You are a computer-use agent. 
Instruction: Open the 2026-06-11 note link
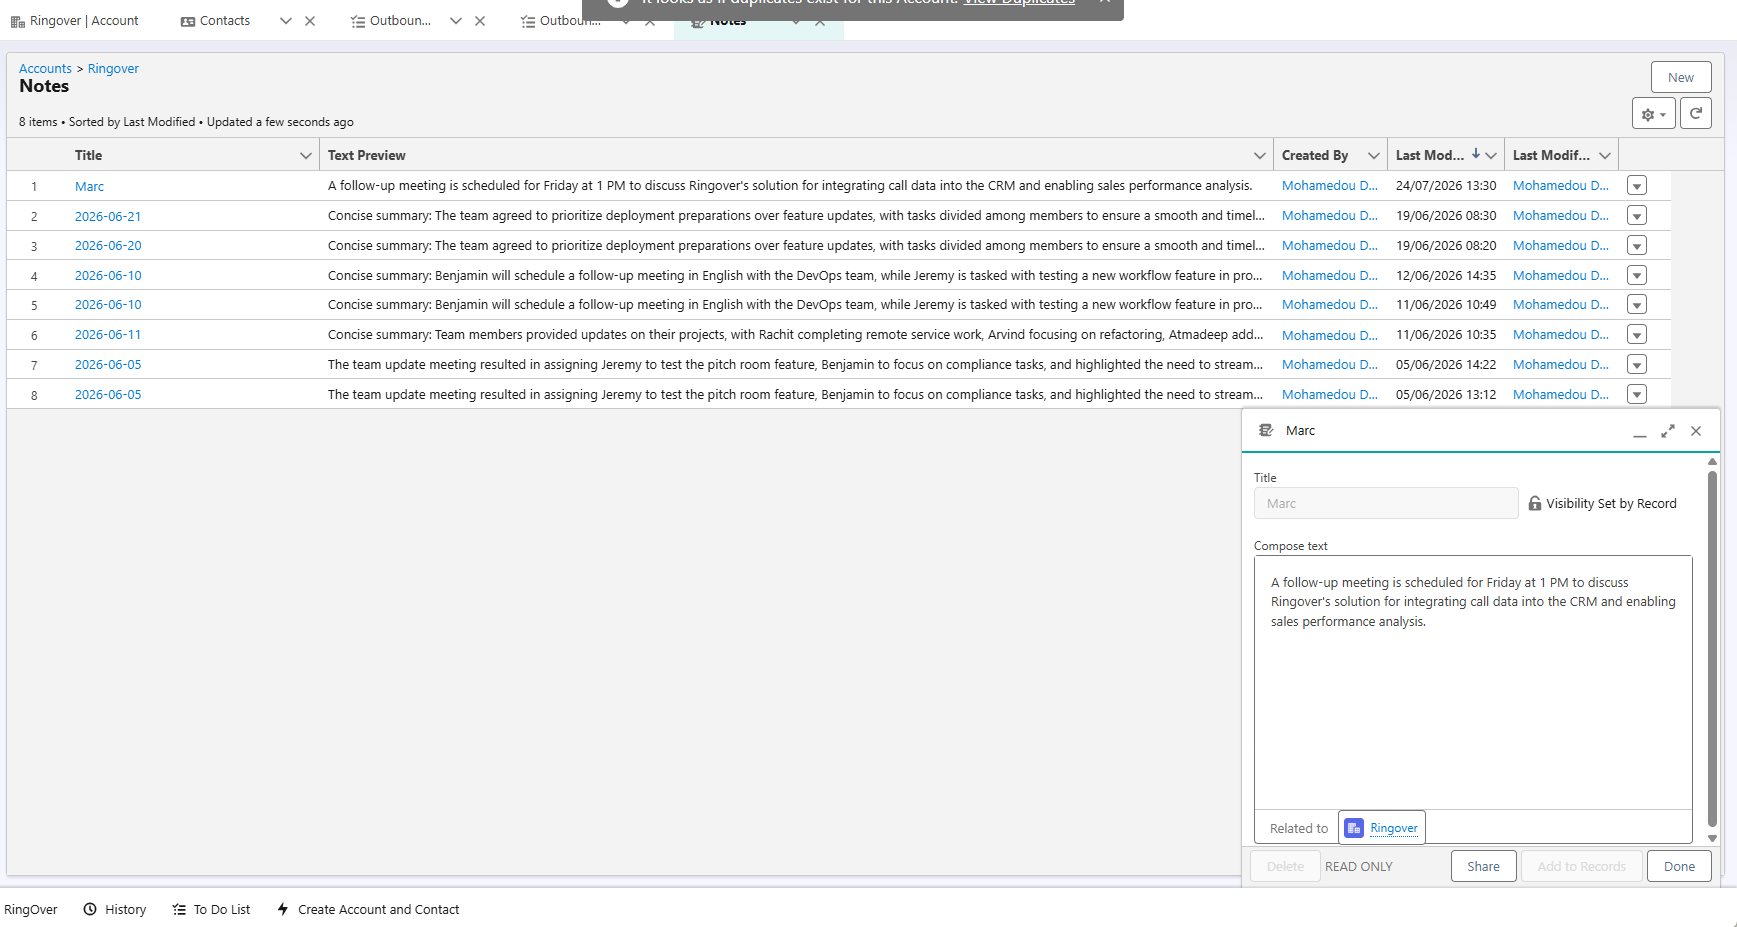(x=108, y=334)
